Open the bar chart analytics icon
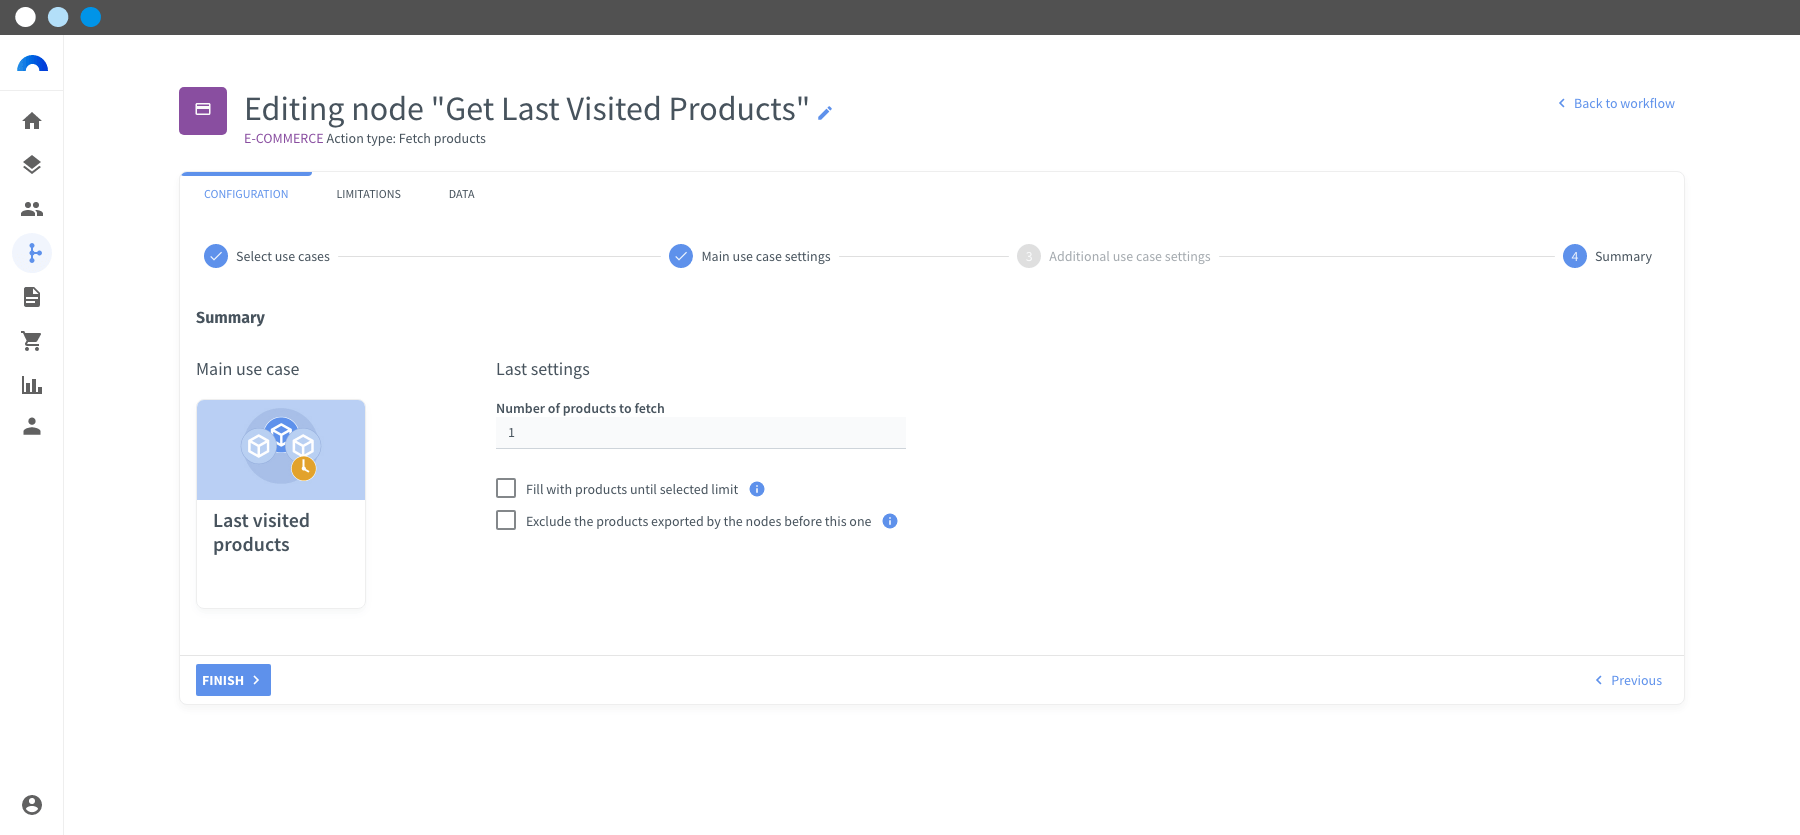1800x835 pixels. pos(32,385)
